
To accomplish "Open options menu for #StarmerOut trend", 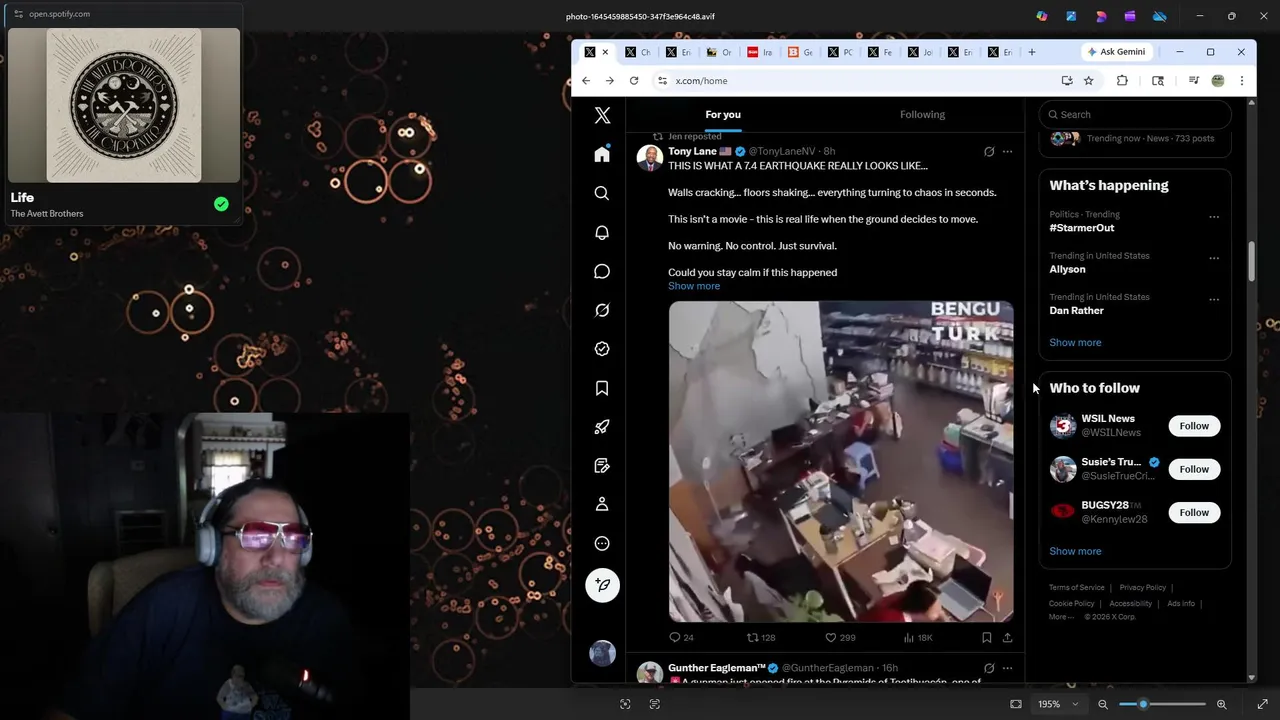I will (x=1214, y=217).
